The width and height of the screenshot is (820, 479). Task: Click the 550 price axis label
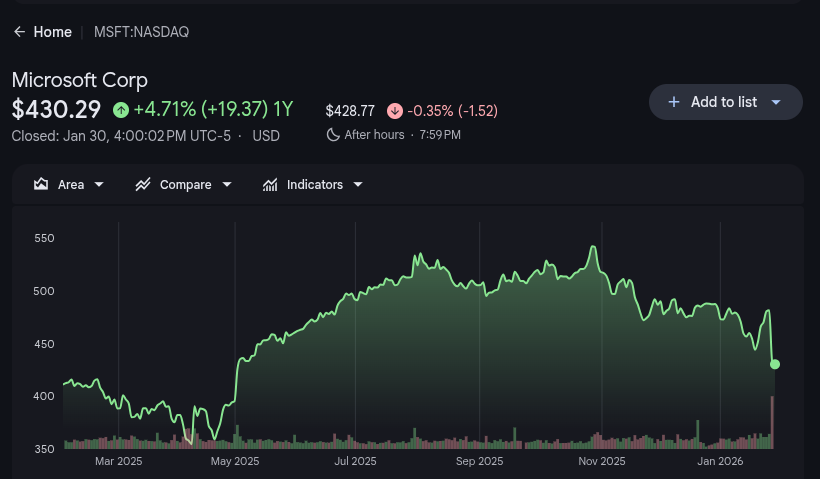44,238
